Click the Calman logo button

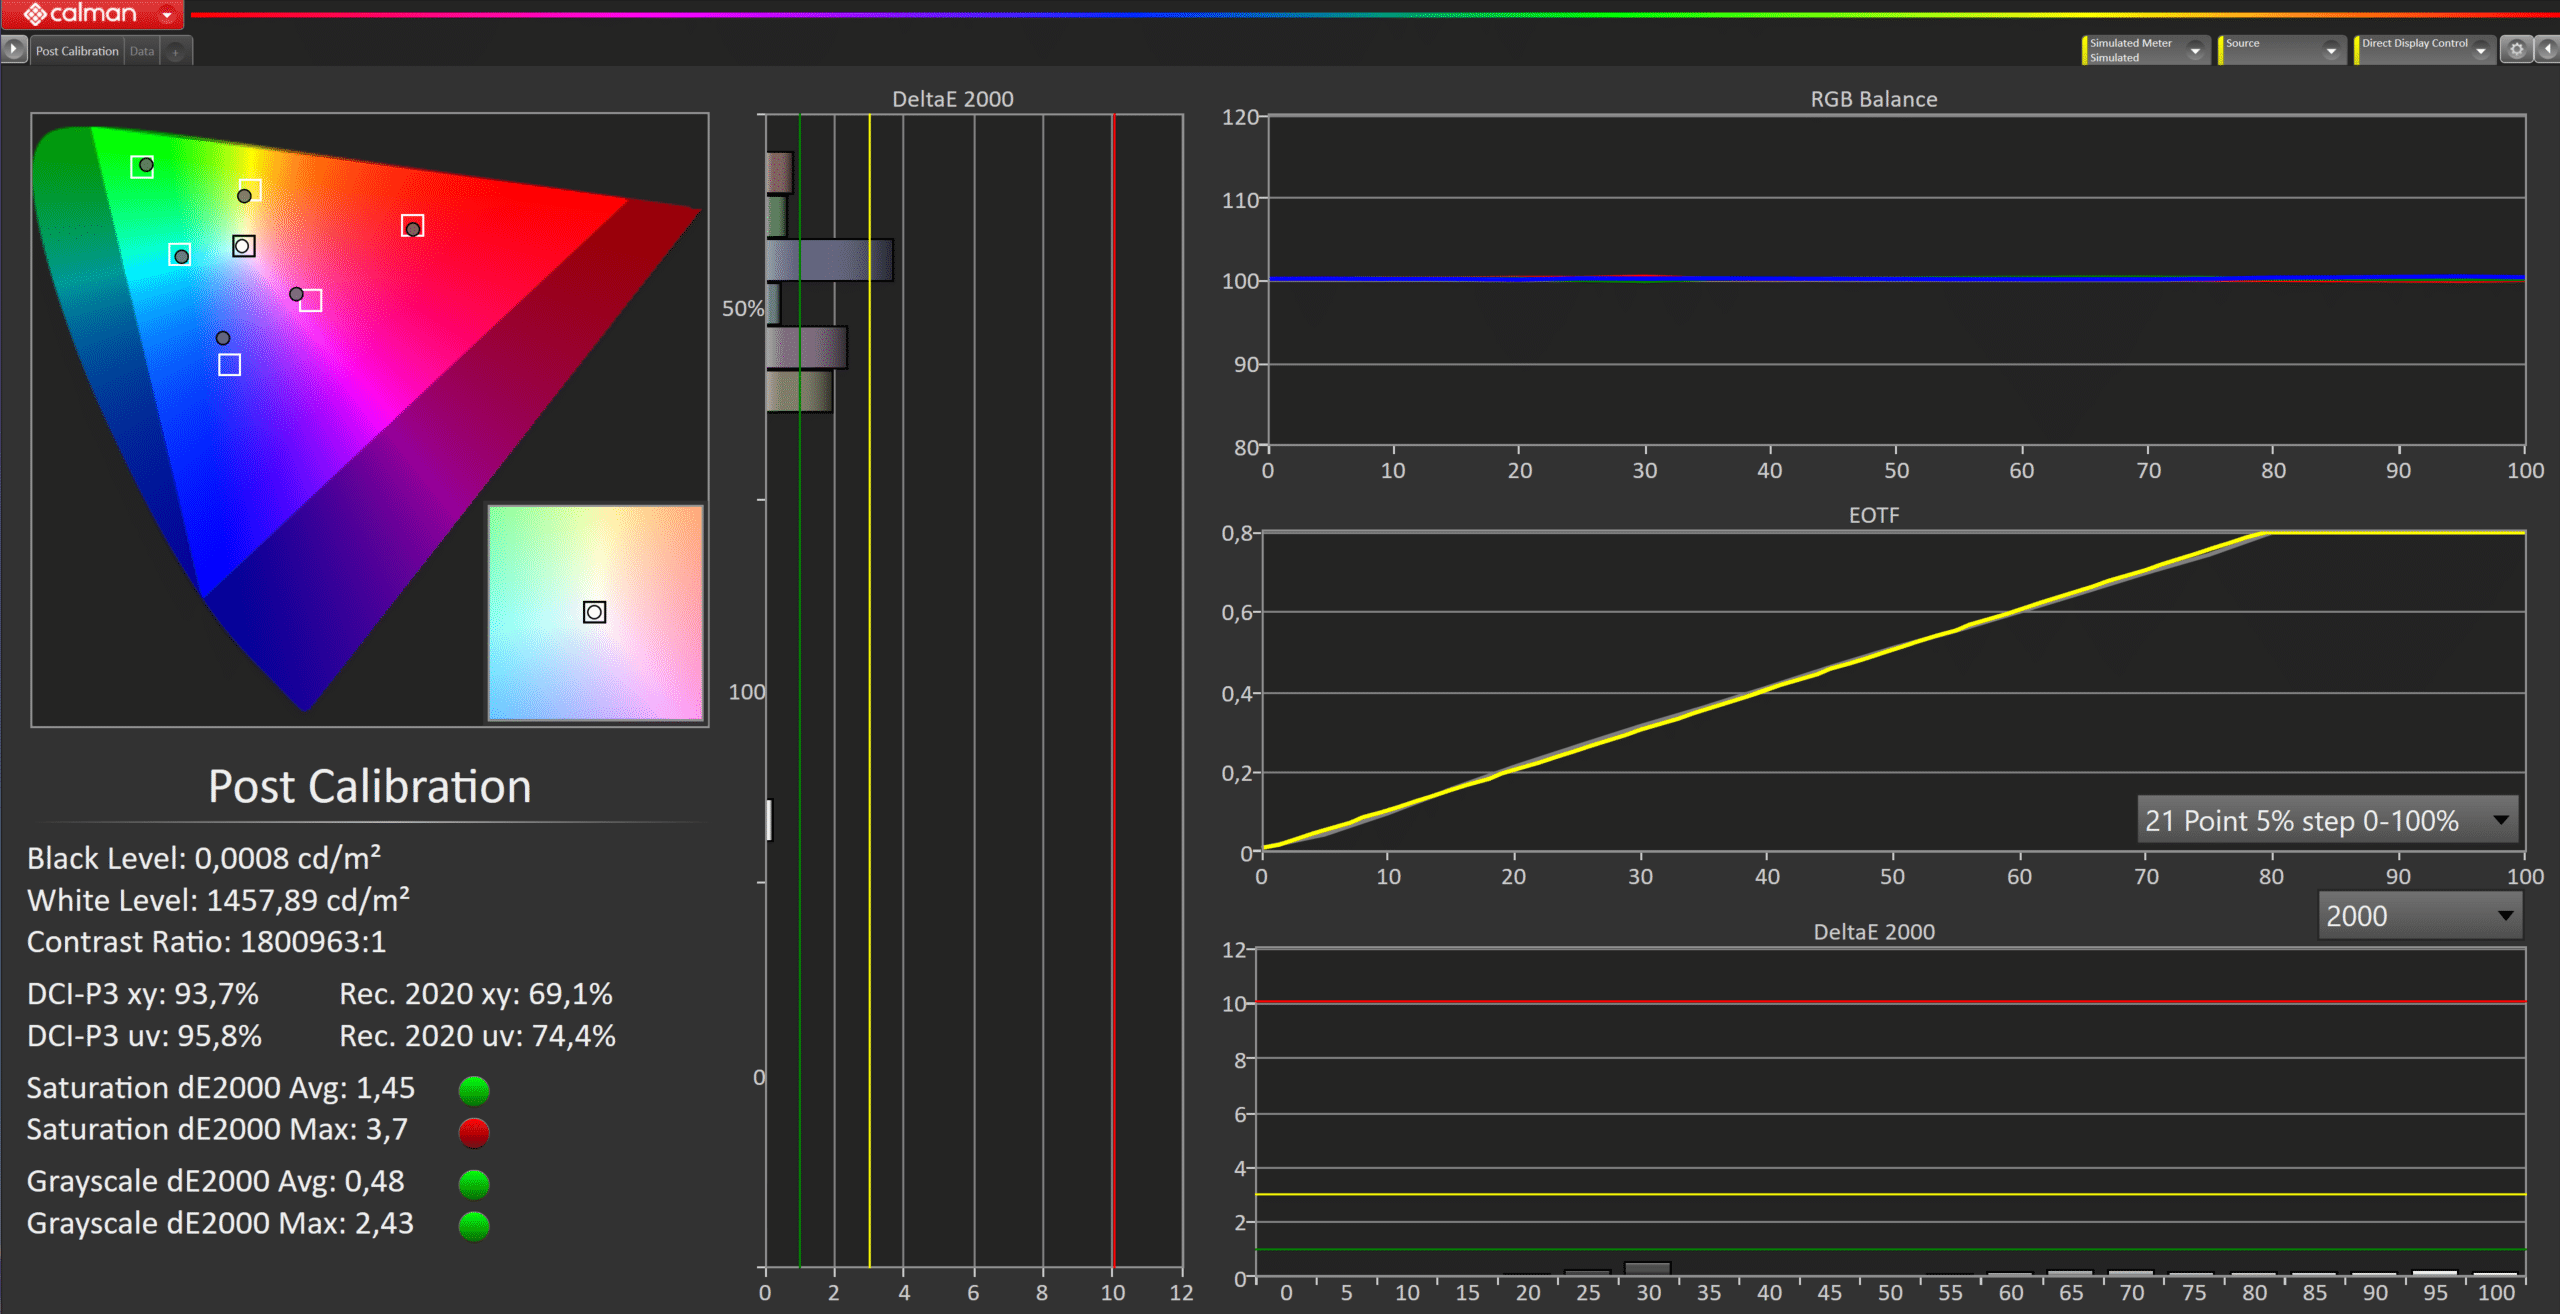click(x=80, y=14)
